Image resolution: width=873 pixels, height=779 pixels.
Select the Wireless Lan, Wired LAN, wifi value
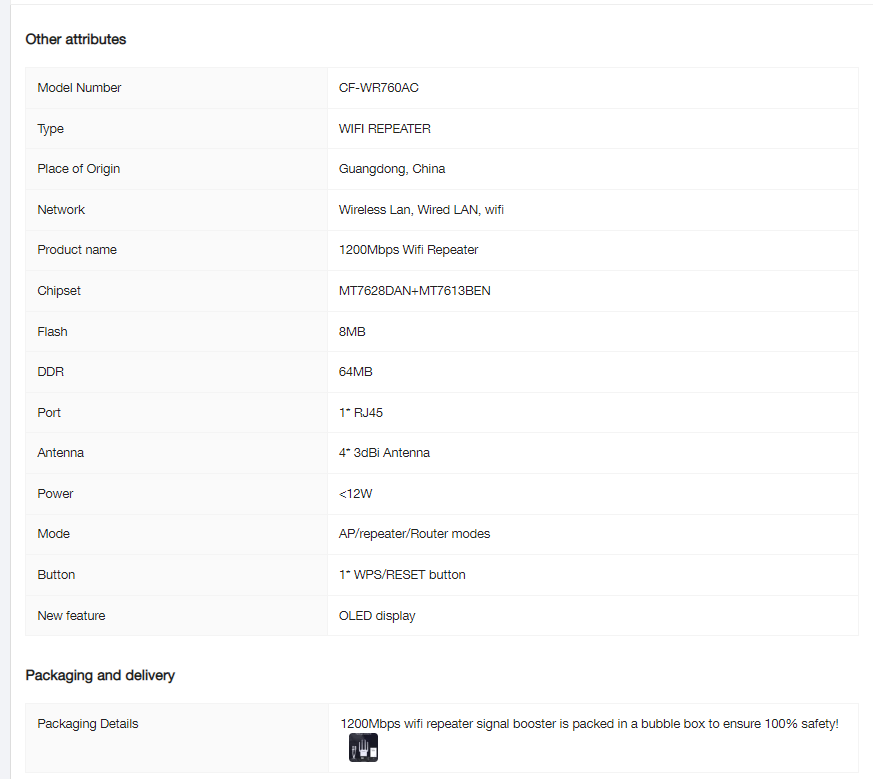[x=421, y=210]
